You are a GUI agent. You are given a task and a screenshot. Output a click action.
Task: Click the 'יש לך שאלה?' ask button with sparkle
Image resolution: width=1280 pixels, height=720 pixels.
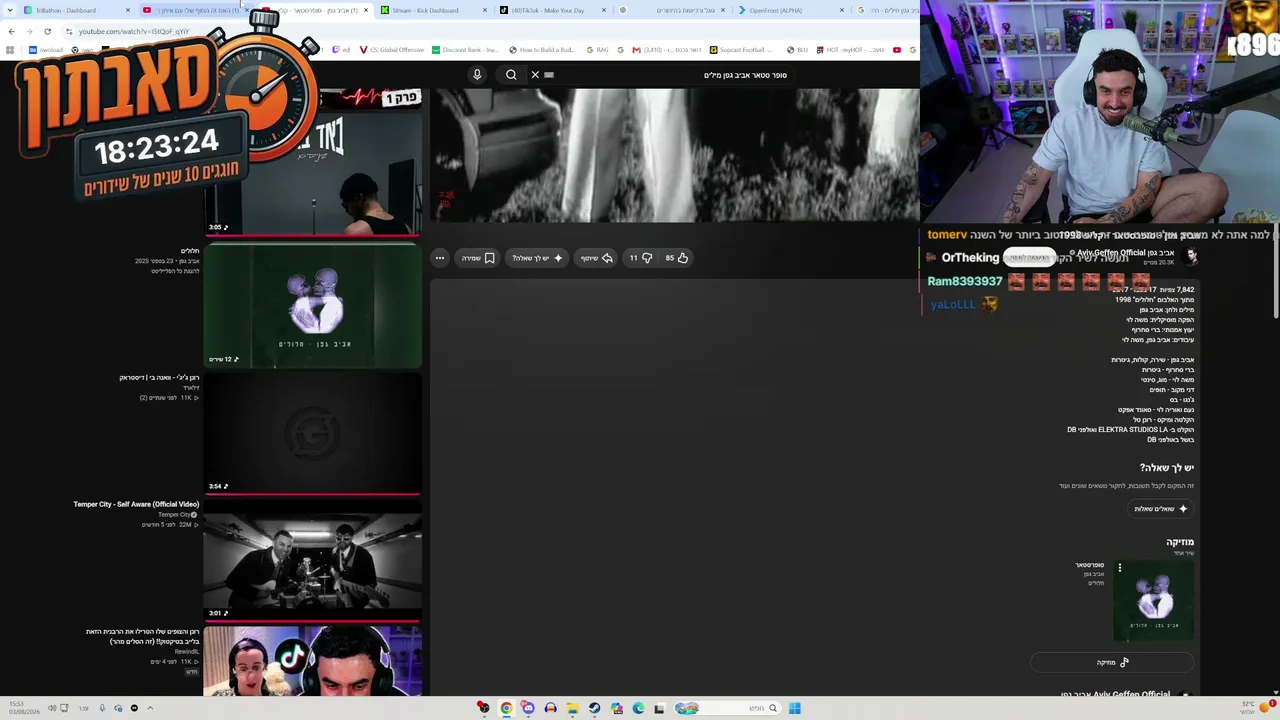537,258
